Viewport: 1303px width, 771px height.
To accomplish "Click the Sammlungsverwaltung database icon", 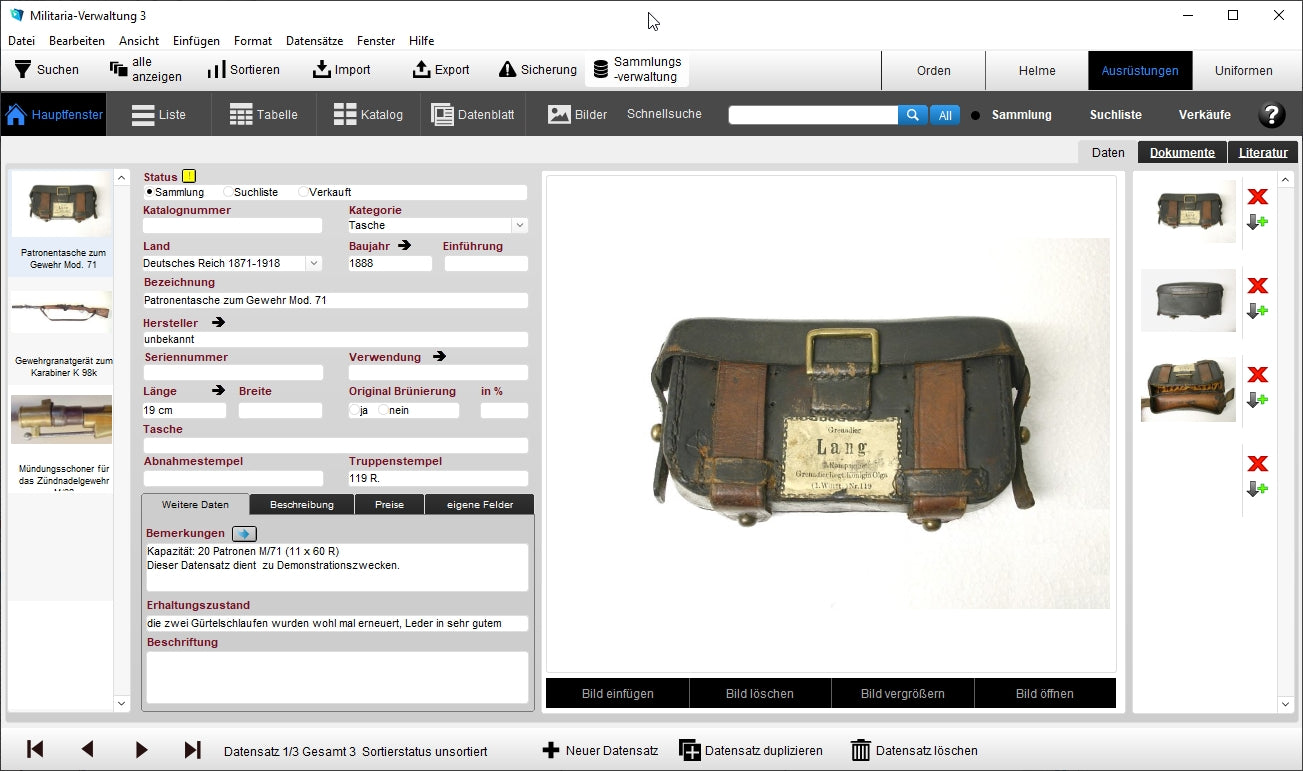I will tap(600, 70).
